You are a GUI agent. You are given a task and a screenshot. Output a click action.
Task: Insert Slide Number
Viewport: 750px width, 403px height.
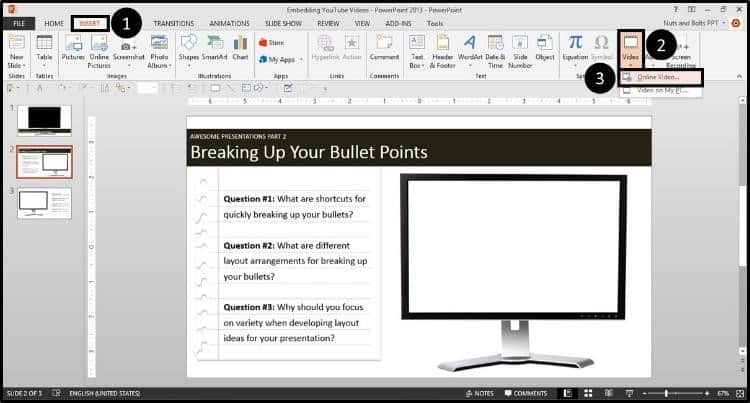[520, 52]
